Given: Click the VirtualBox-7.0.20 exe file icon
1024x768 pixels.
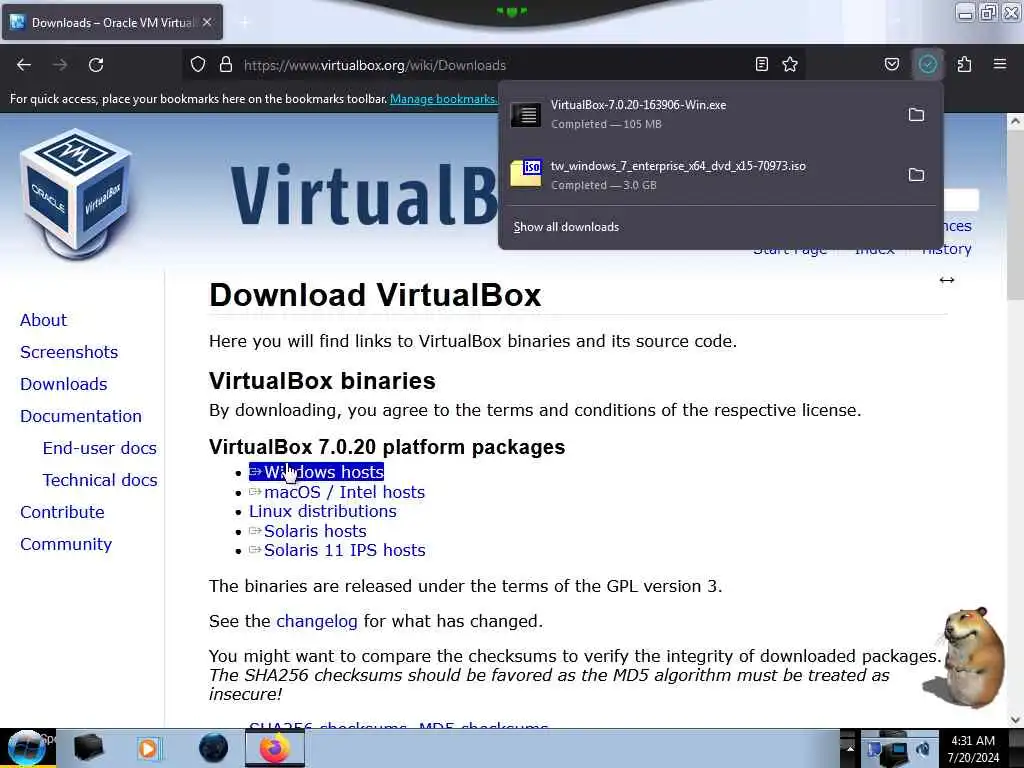Looking at the screenshot, I should 526,115.
